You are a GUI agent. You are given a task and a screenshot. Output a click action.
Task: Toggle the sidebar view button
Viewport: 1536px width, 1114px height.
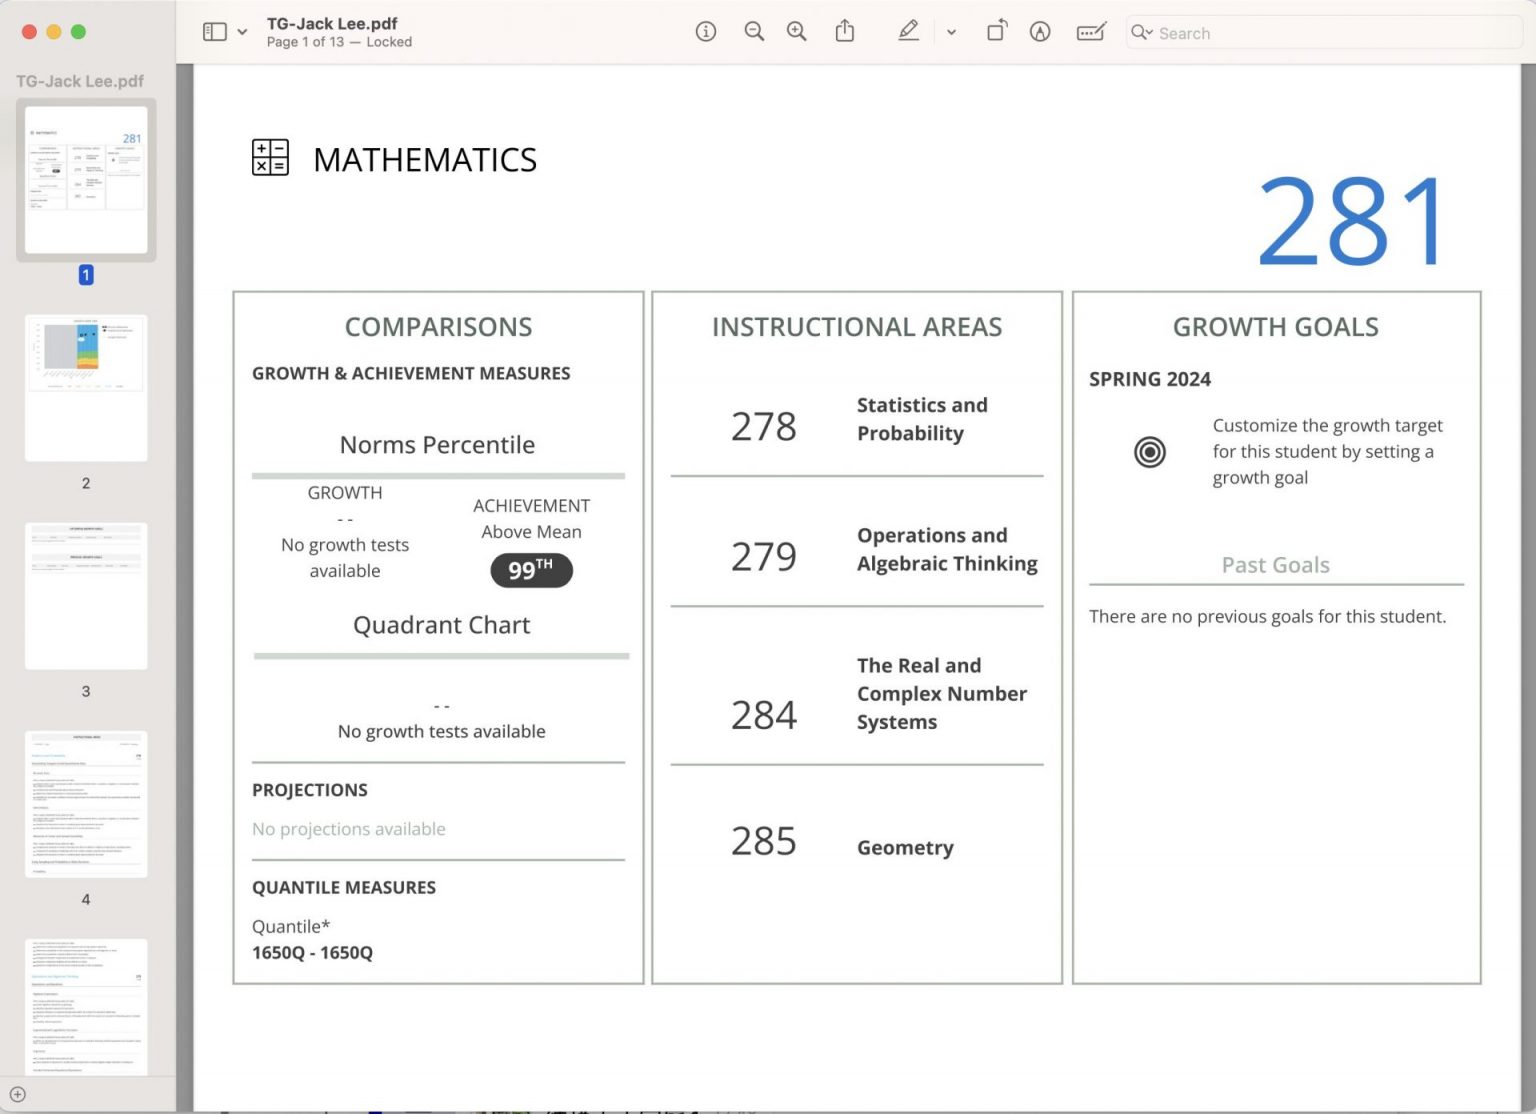tap(214, 32)
